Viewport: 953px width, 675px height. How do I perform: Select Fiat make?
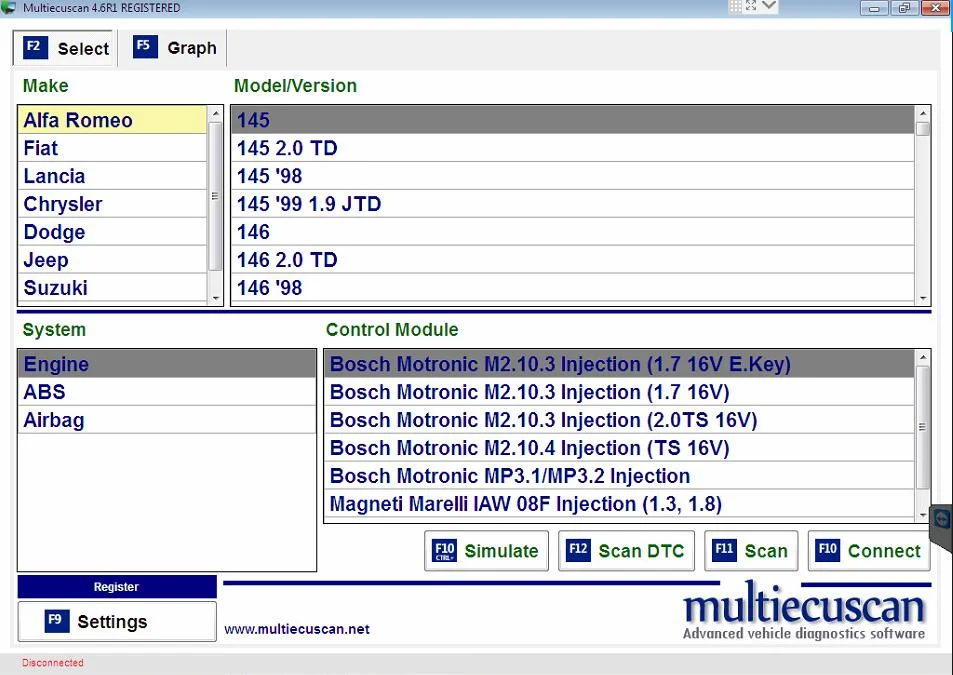[112, 148]
